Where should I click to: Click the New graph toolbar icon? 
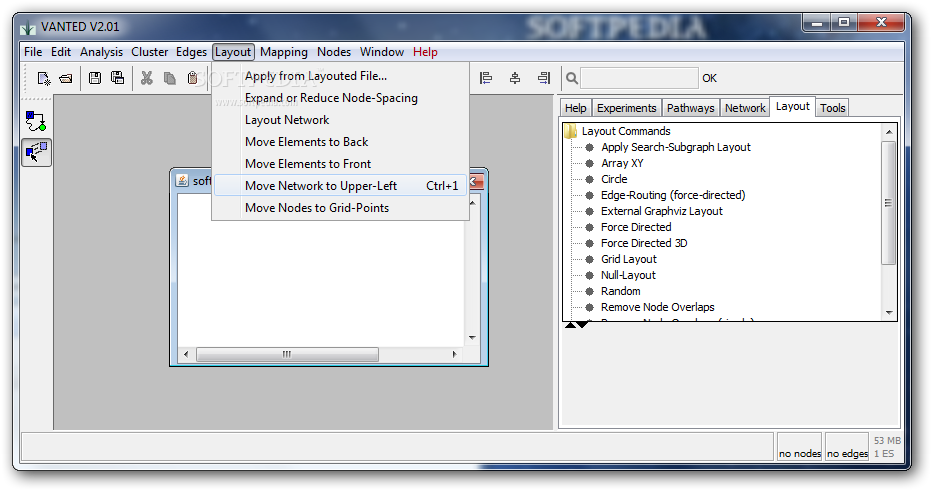pyautogui.click(x=43, y=78)
